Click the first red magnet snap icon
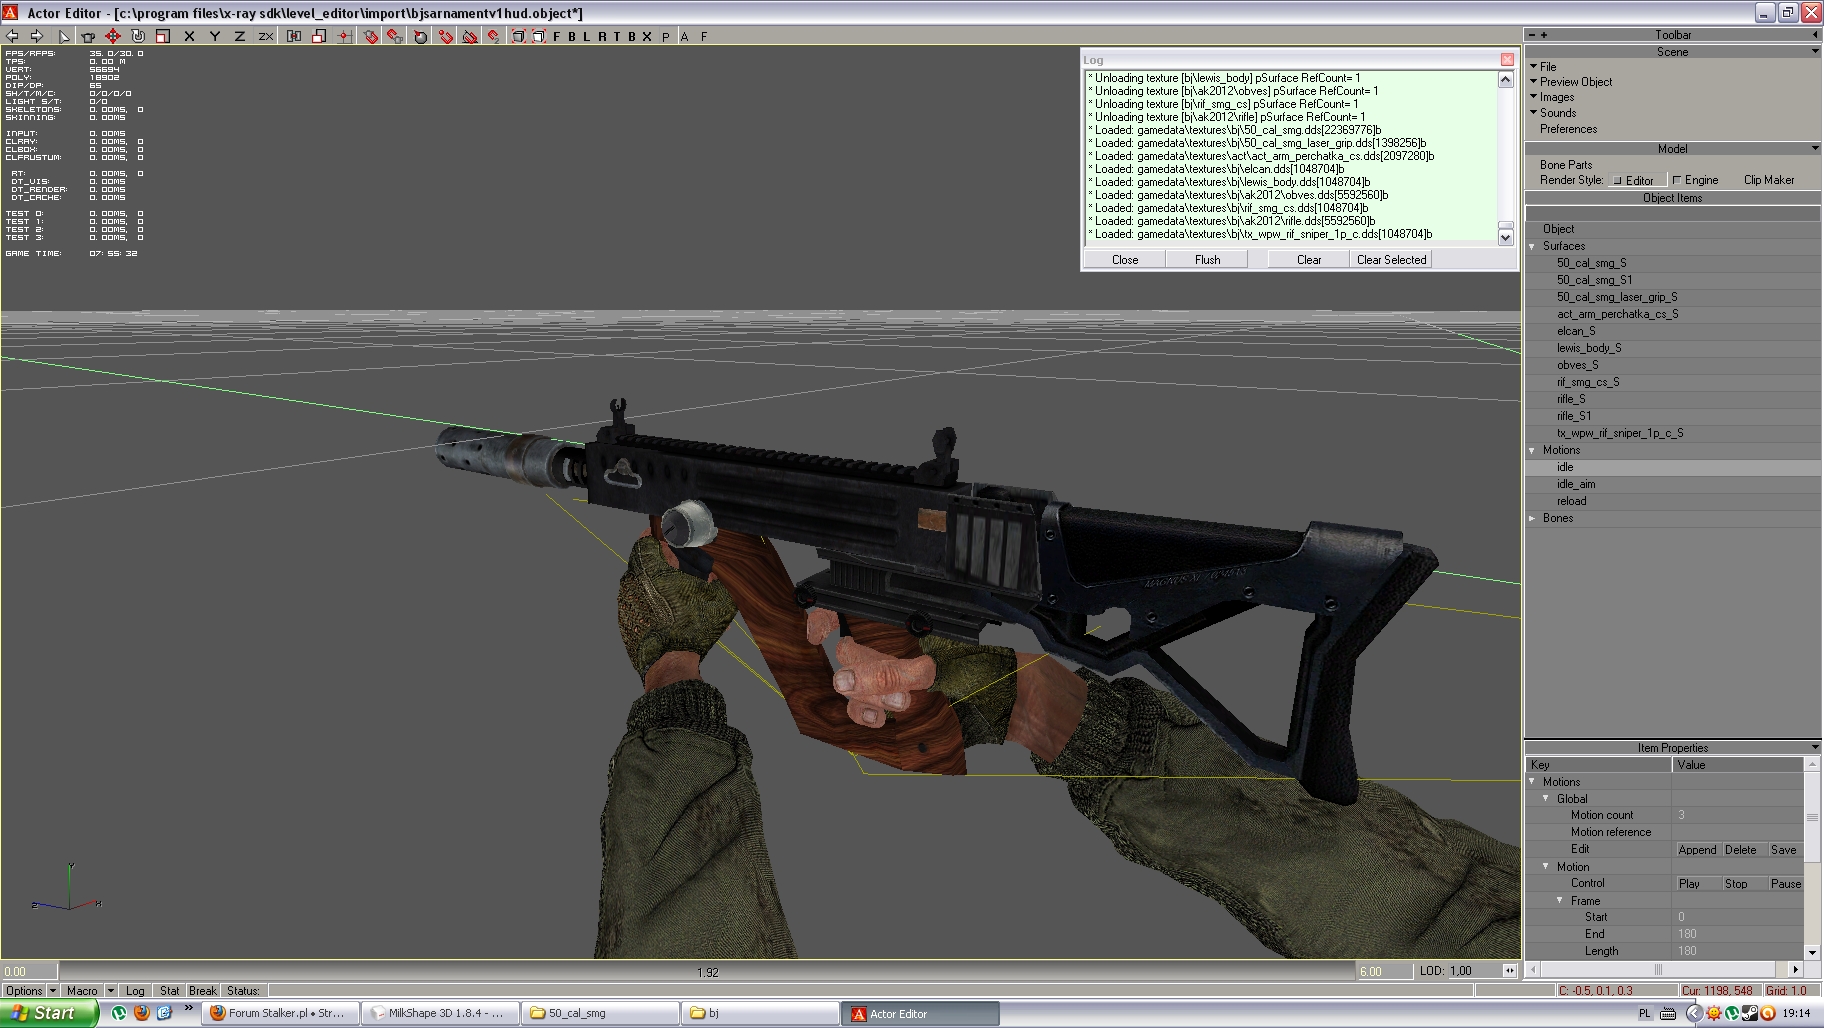Screen dimensions: 1824x1028 (369, 36)
